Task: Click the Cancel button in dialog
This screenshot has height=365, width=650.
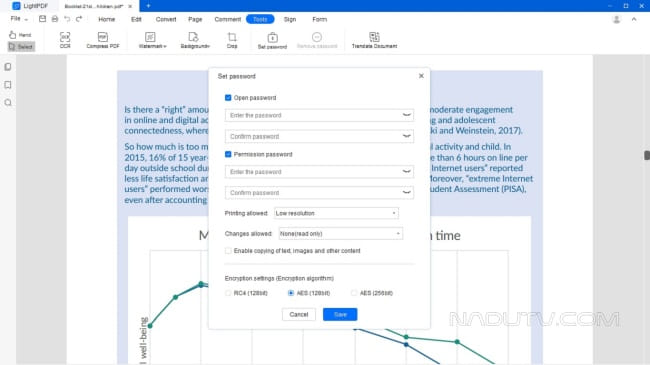Action: pos(299,314)
